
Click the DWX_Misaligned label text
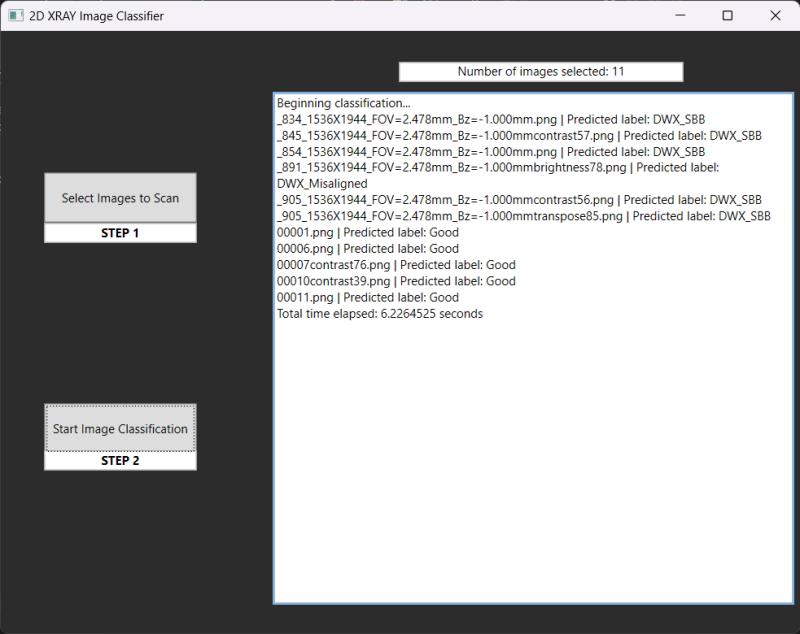pos(322,184)
